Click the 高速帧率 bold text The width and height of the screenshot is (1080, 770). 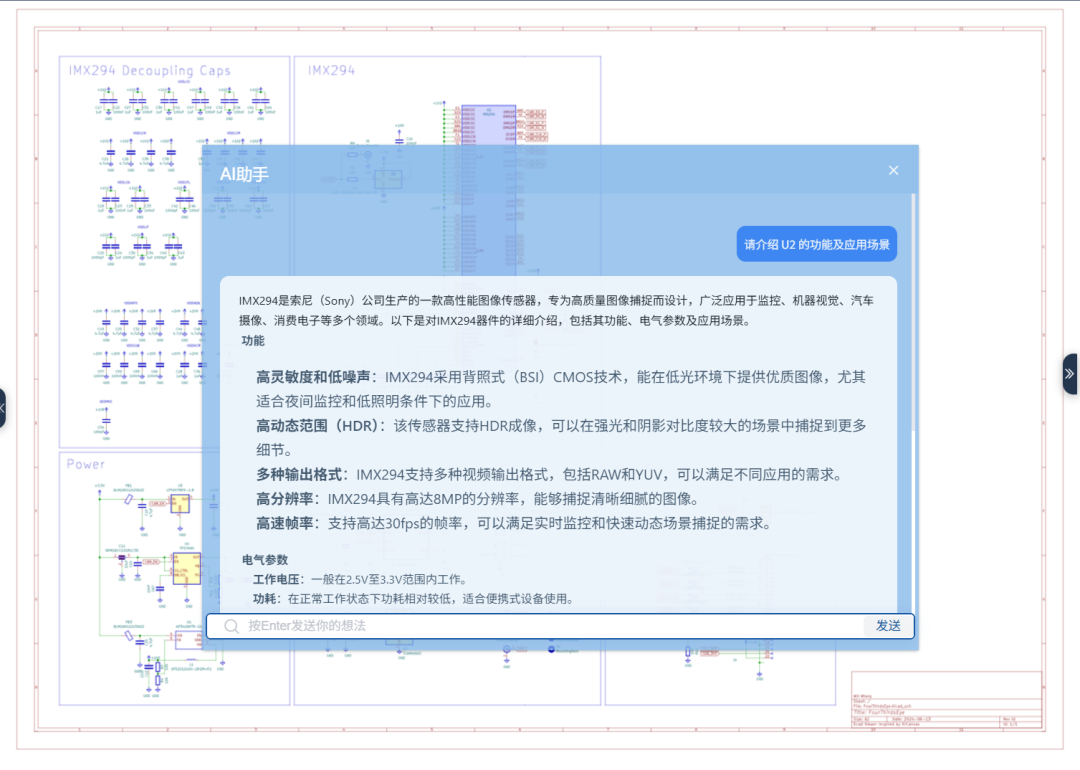point(284,523)
